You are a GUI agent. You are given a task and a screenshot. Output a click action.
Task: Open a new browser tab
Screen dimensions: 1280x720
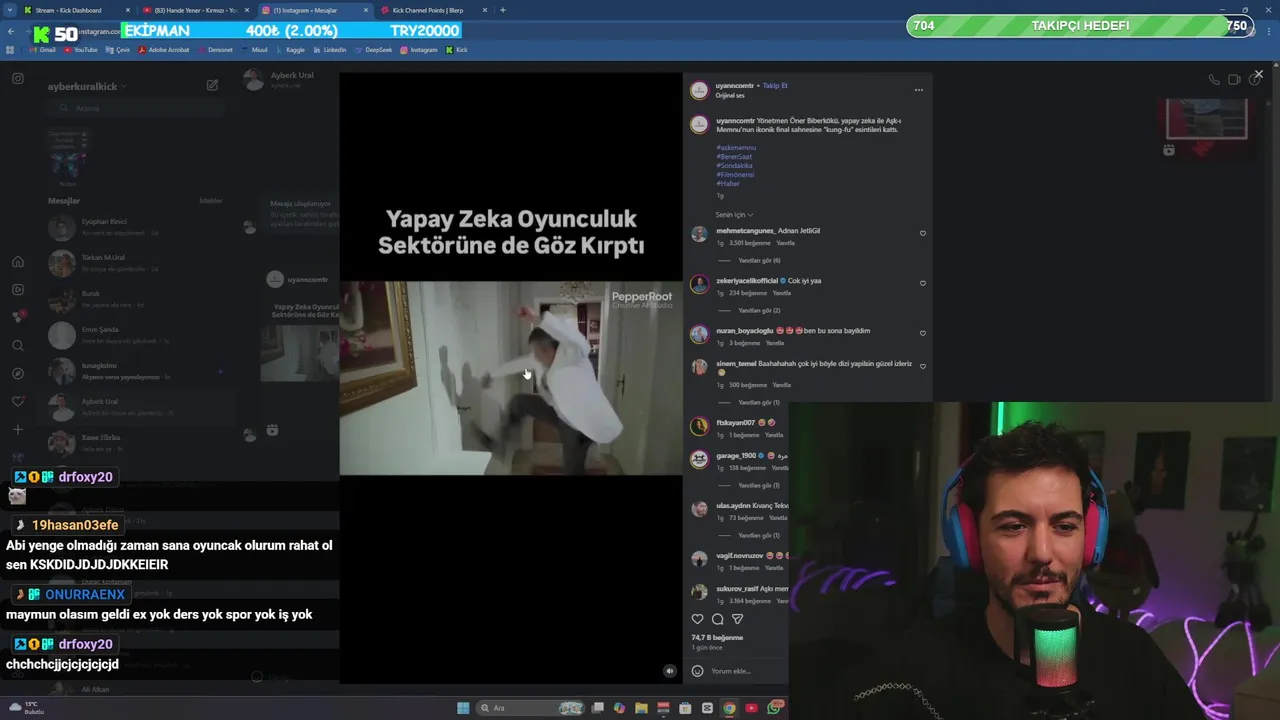pyautogui.click(x=502, y=10)
